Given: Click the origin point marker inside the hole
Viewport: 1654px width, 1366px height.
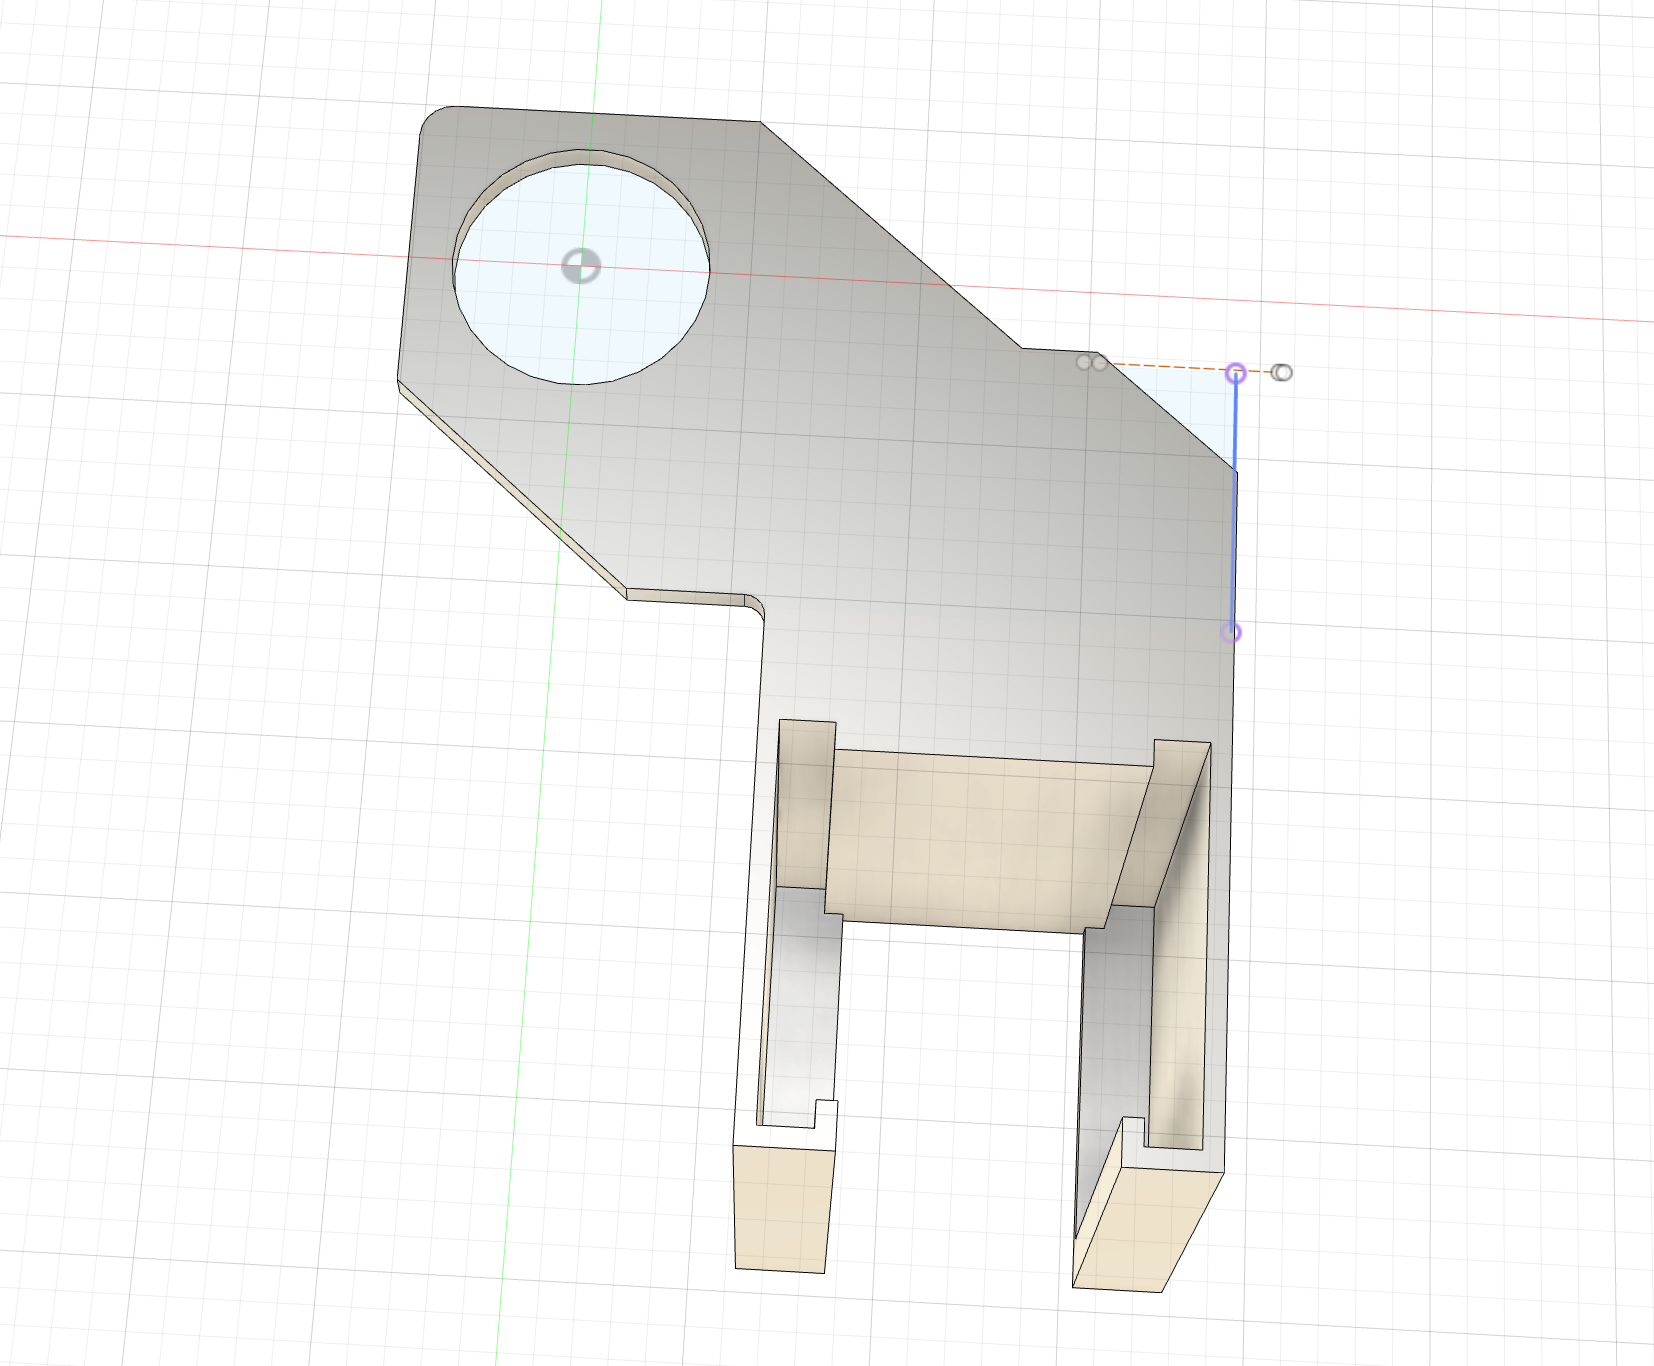Looking at the screenshot, I should 580,266.
